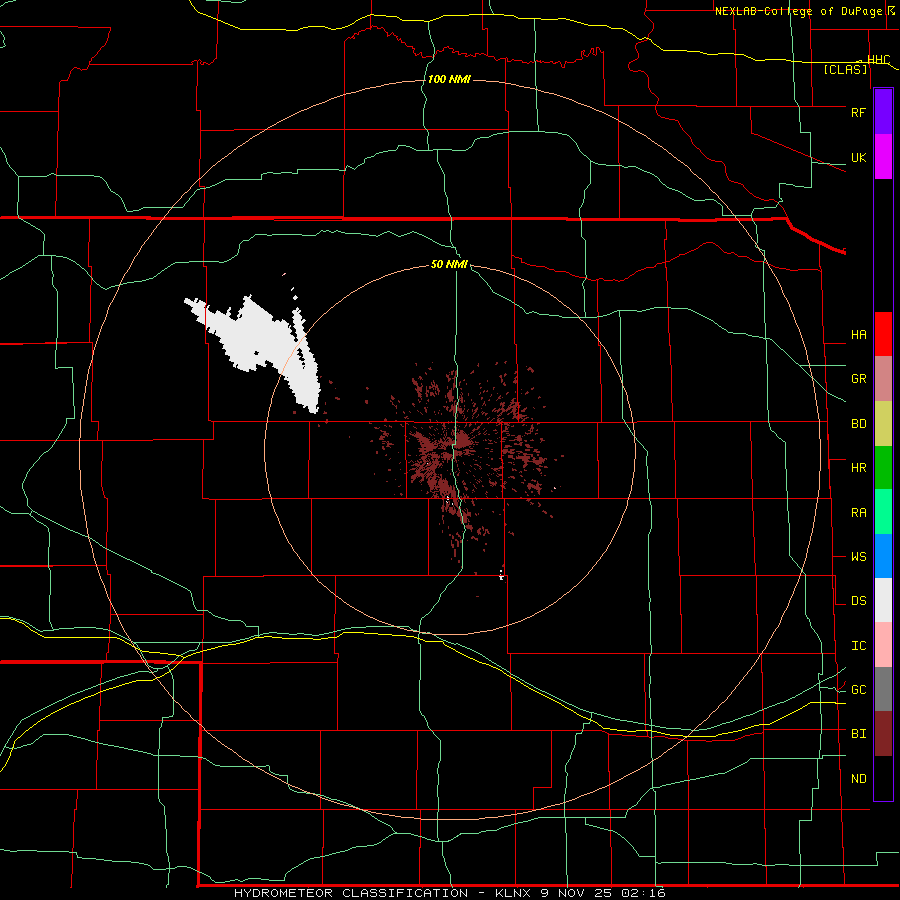This screenshot has height=900, width=900.
Task: Click the red HA color swatch
Action: 883,334
